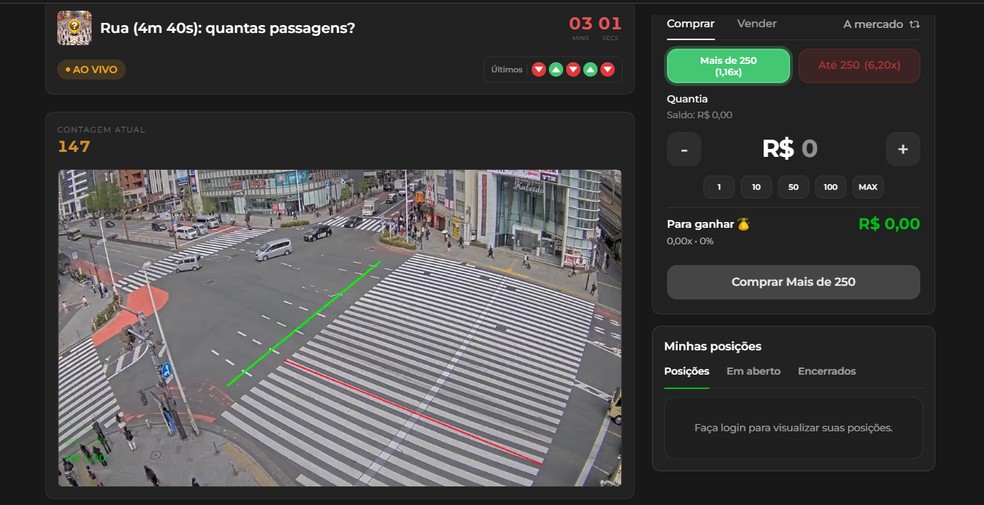Click the first red down-arrow result indicator
This screenshot has width=984, height=505.
tap(539, 69)
